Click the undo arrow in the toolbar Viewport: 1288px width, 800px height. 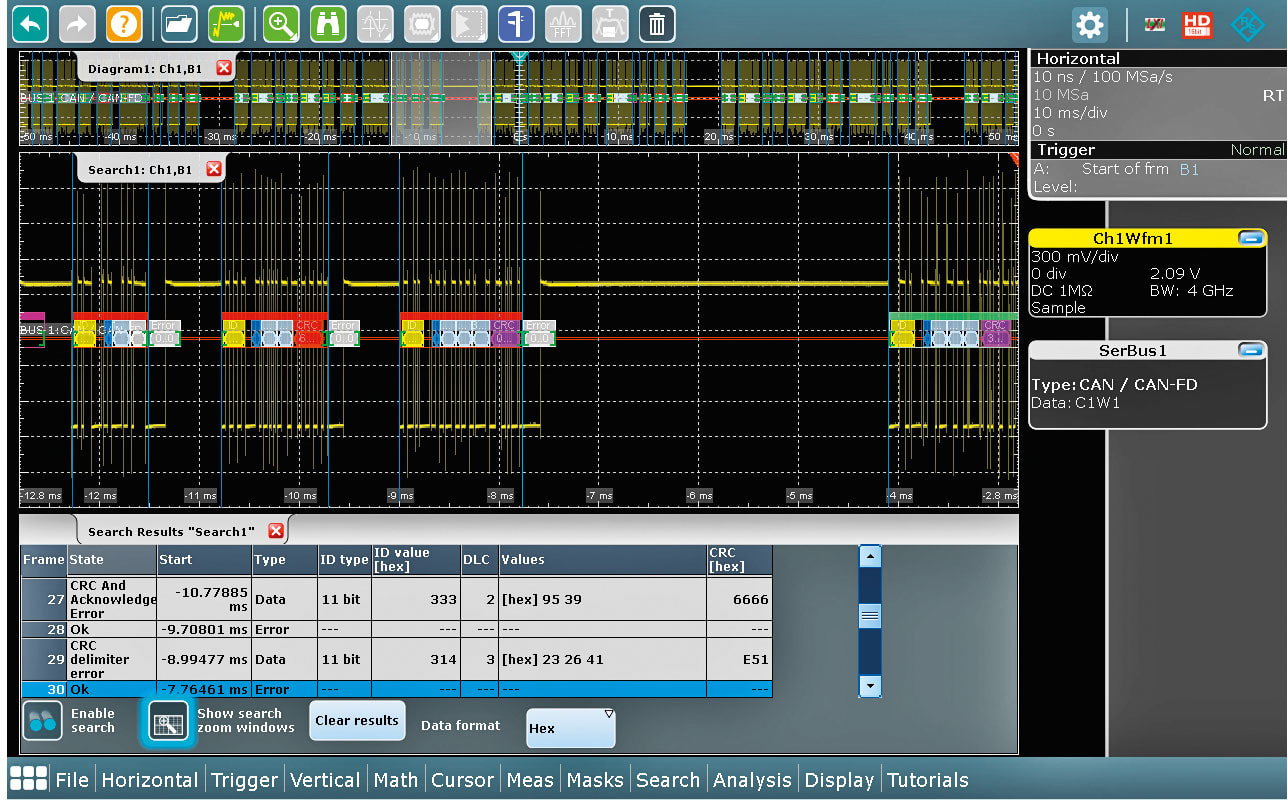pos(31,23)
